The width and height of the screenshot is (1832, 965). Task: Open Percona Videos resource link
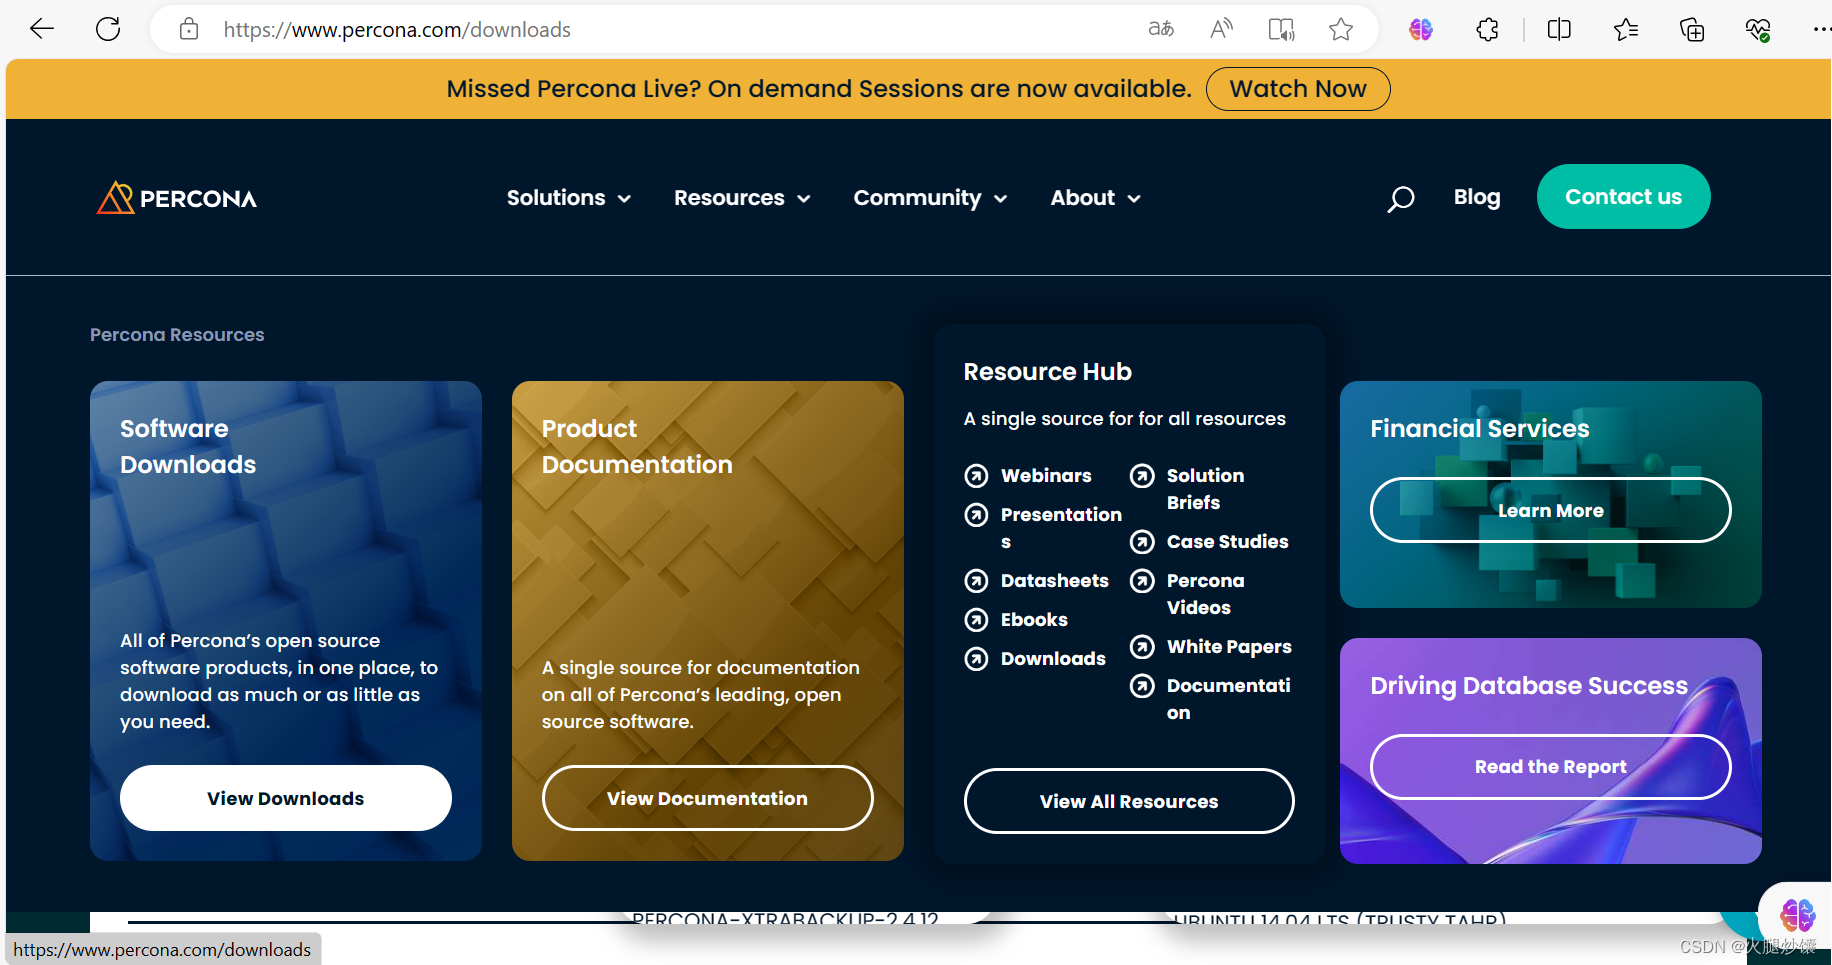coord(1205,594)
